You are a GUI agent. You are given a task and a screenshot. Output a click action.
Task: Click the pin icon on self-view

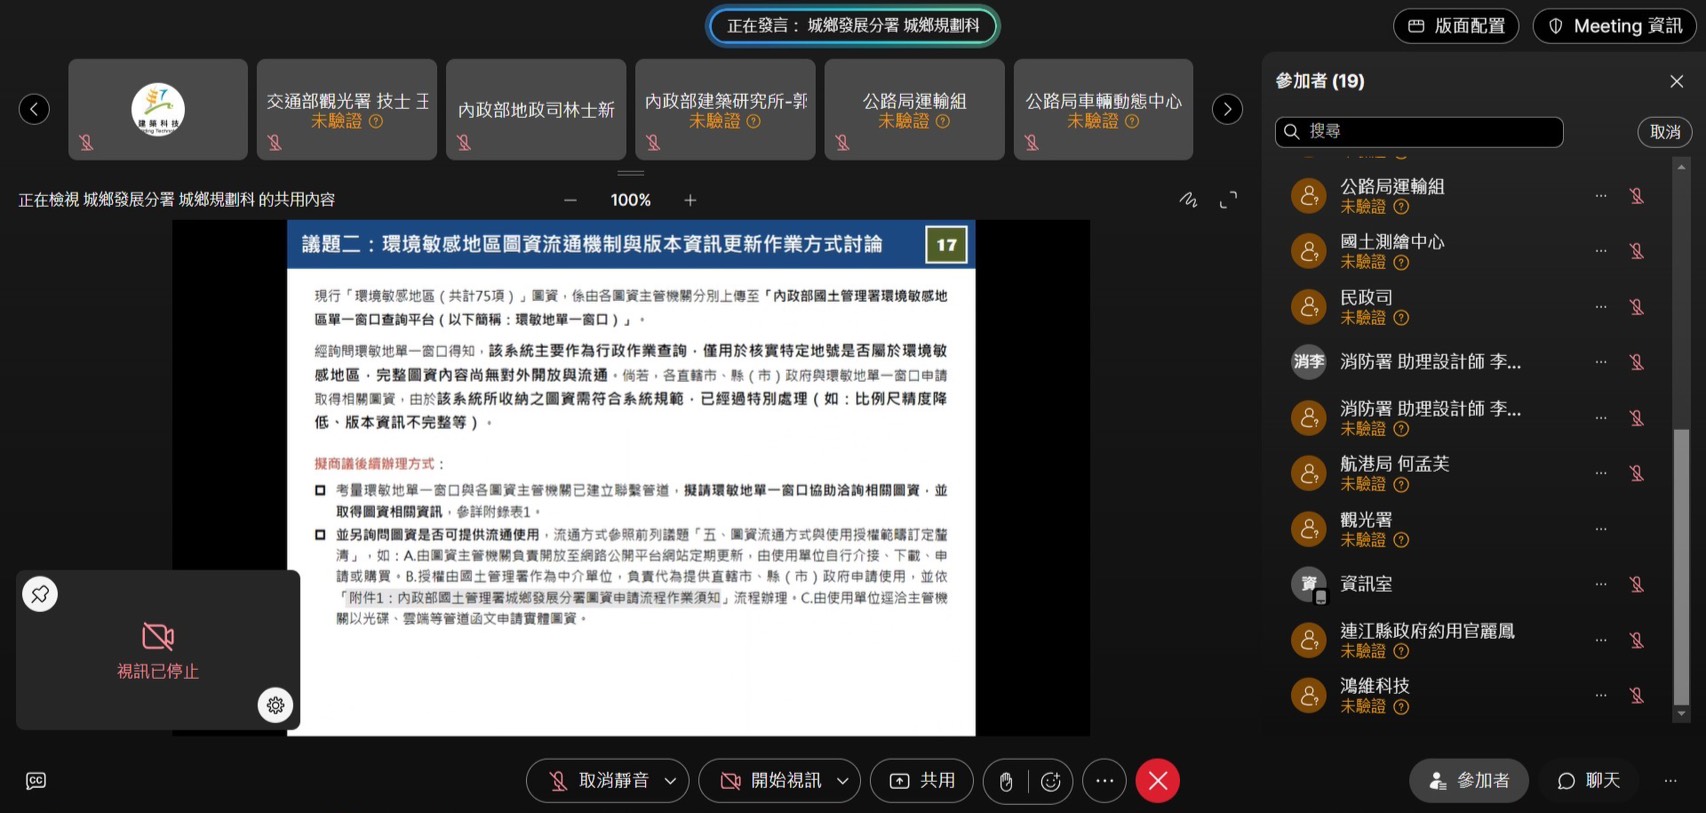[x=40, y=594]
